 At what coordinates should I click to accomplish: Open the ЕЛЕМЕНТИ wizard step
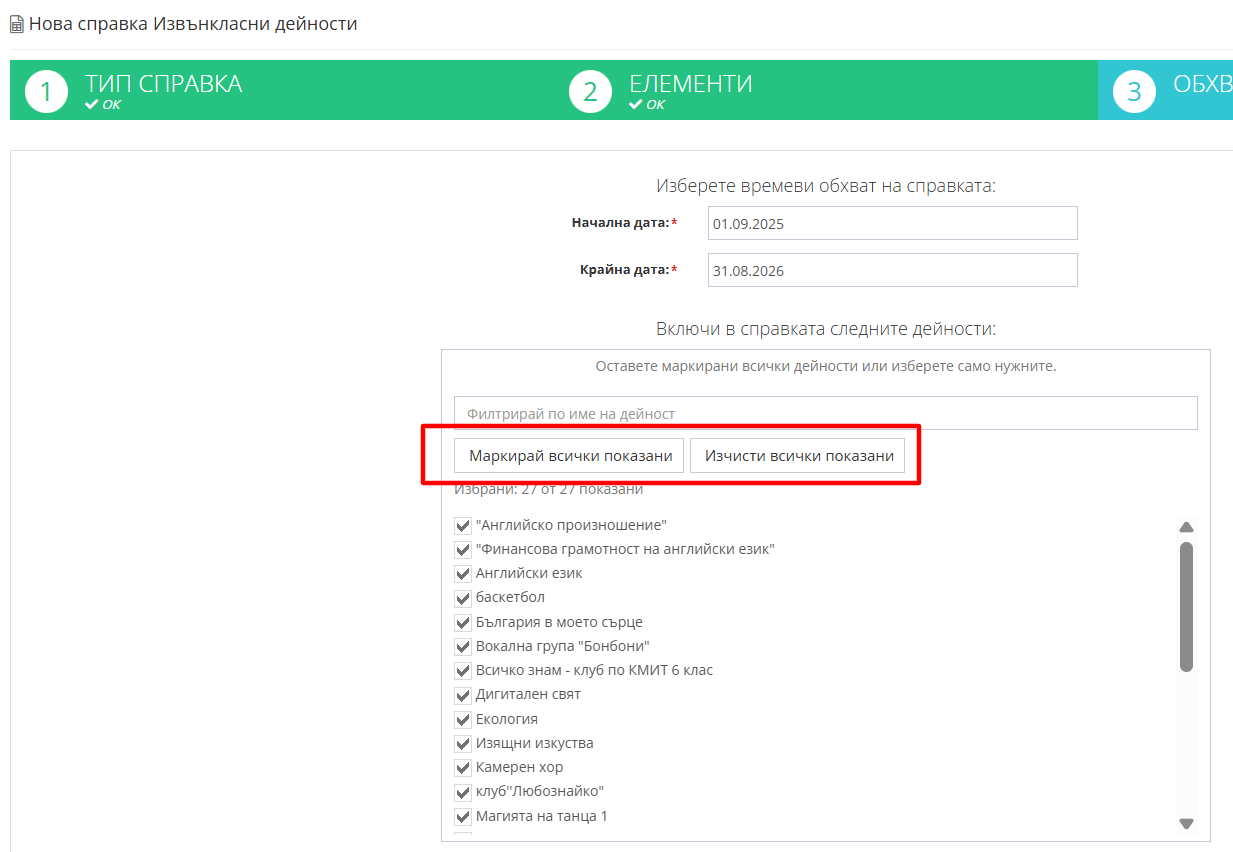pyautogui.click(x=691, y=84)
